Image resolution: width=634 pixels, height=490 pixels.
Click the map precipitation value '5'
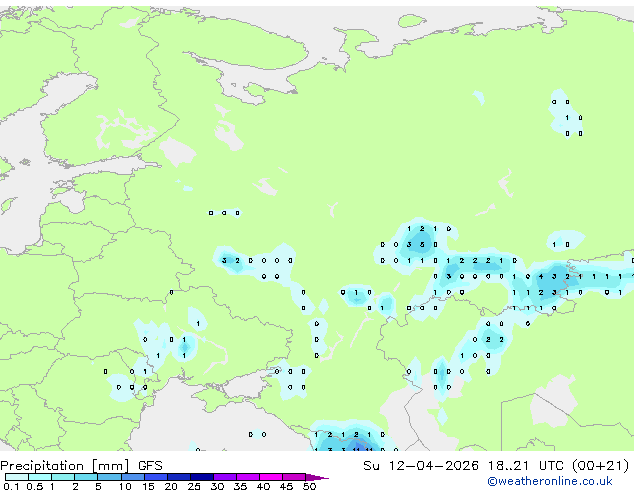tap(422, 245)
